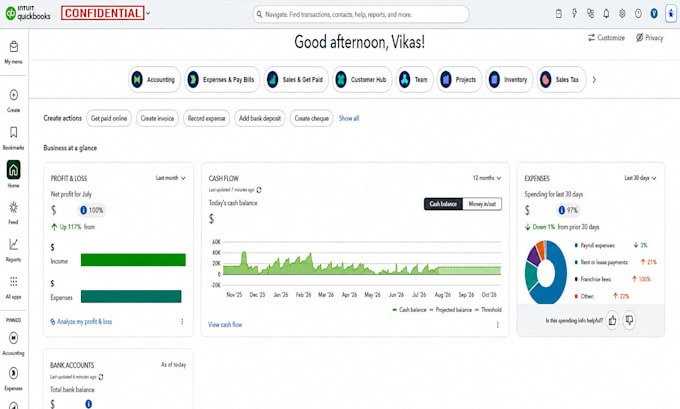
Task: Change Expenses Last 30 days period
Action: coord(640,178)
